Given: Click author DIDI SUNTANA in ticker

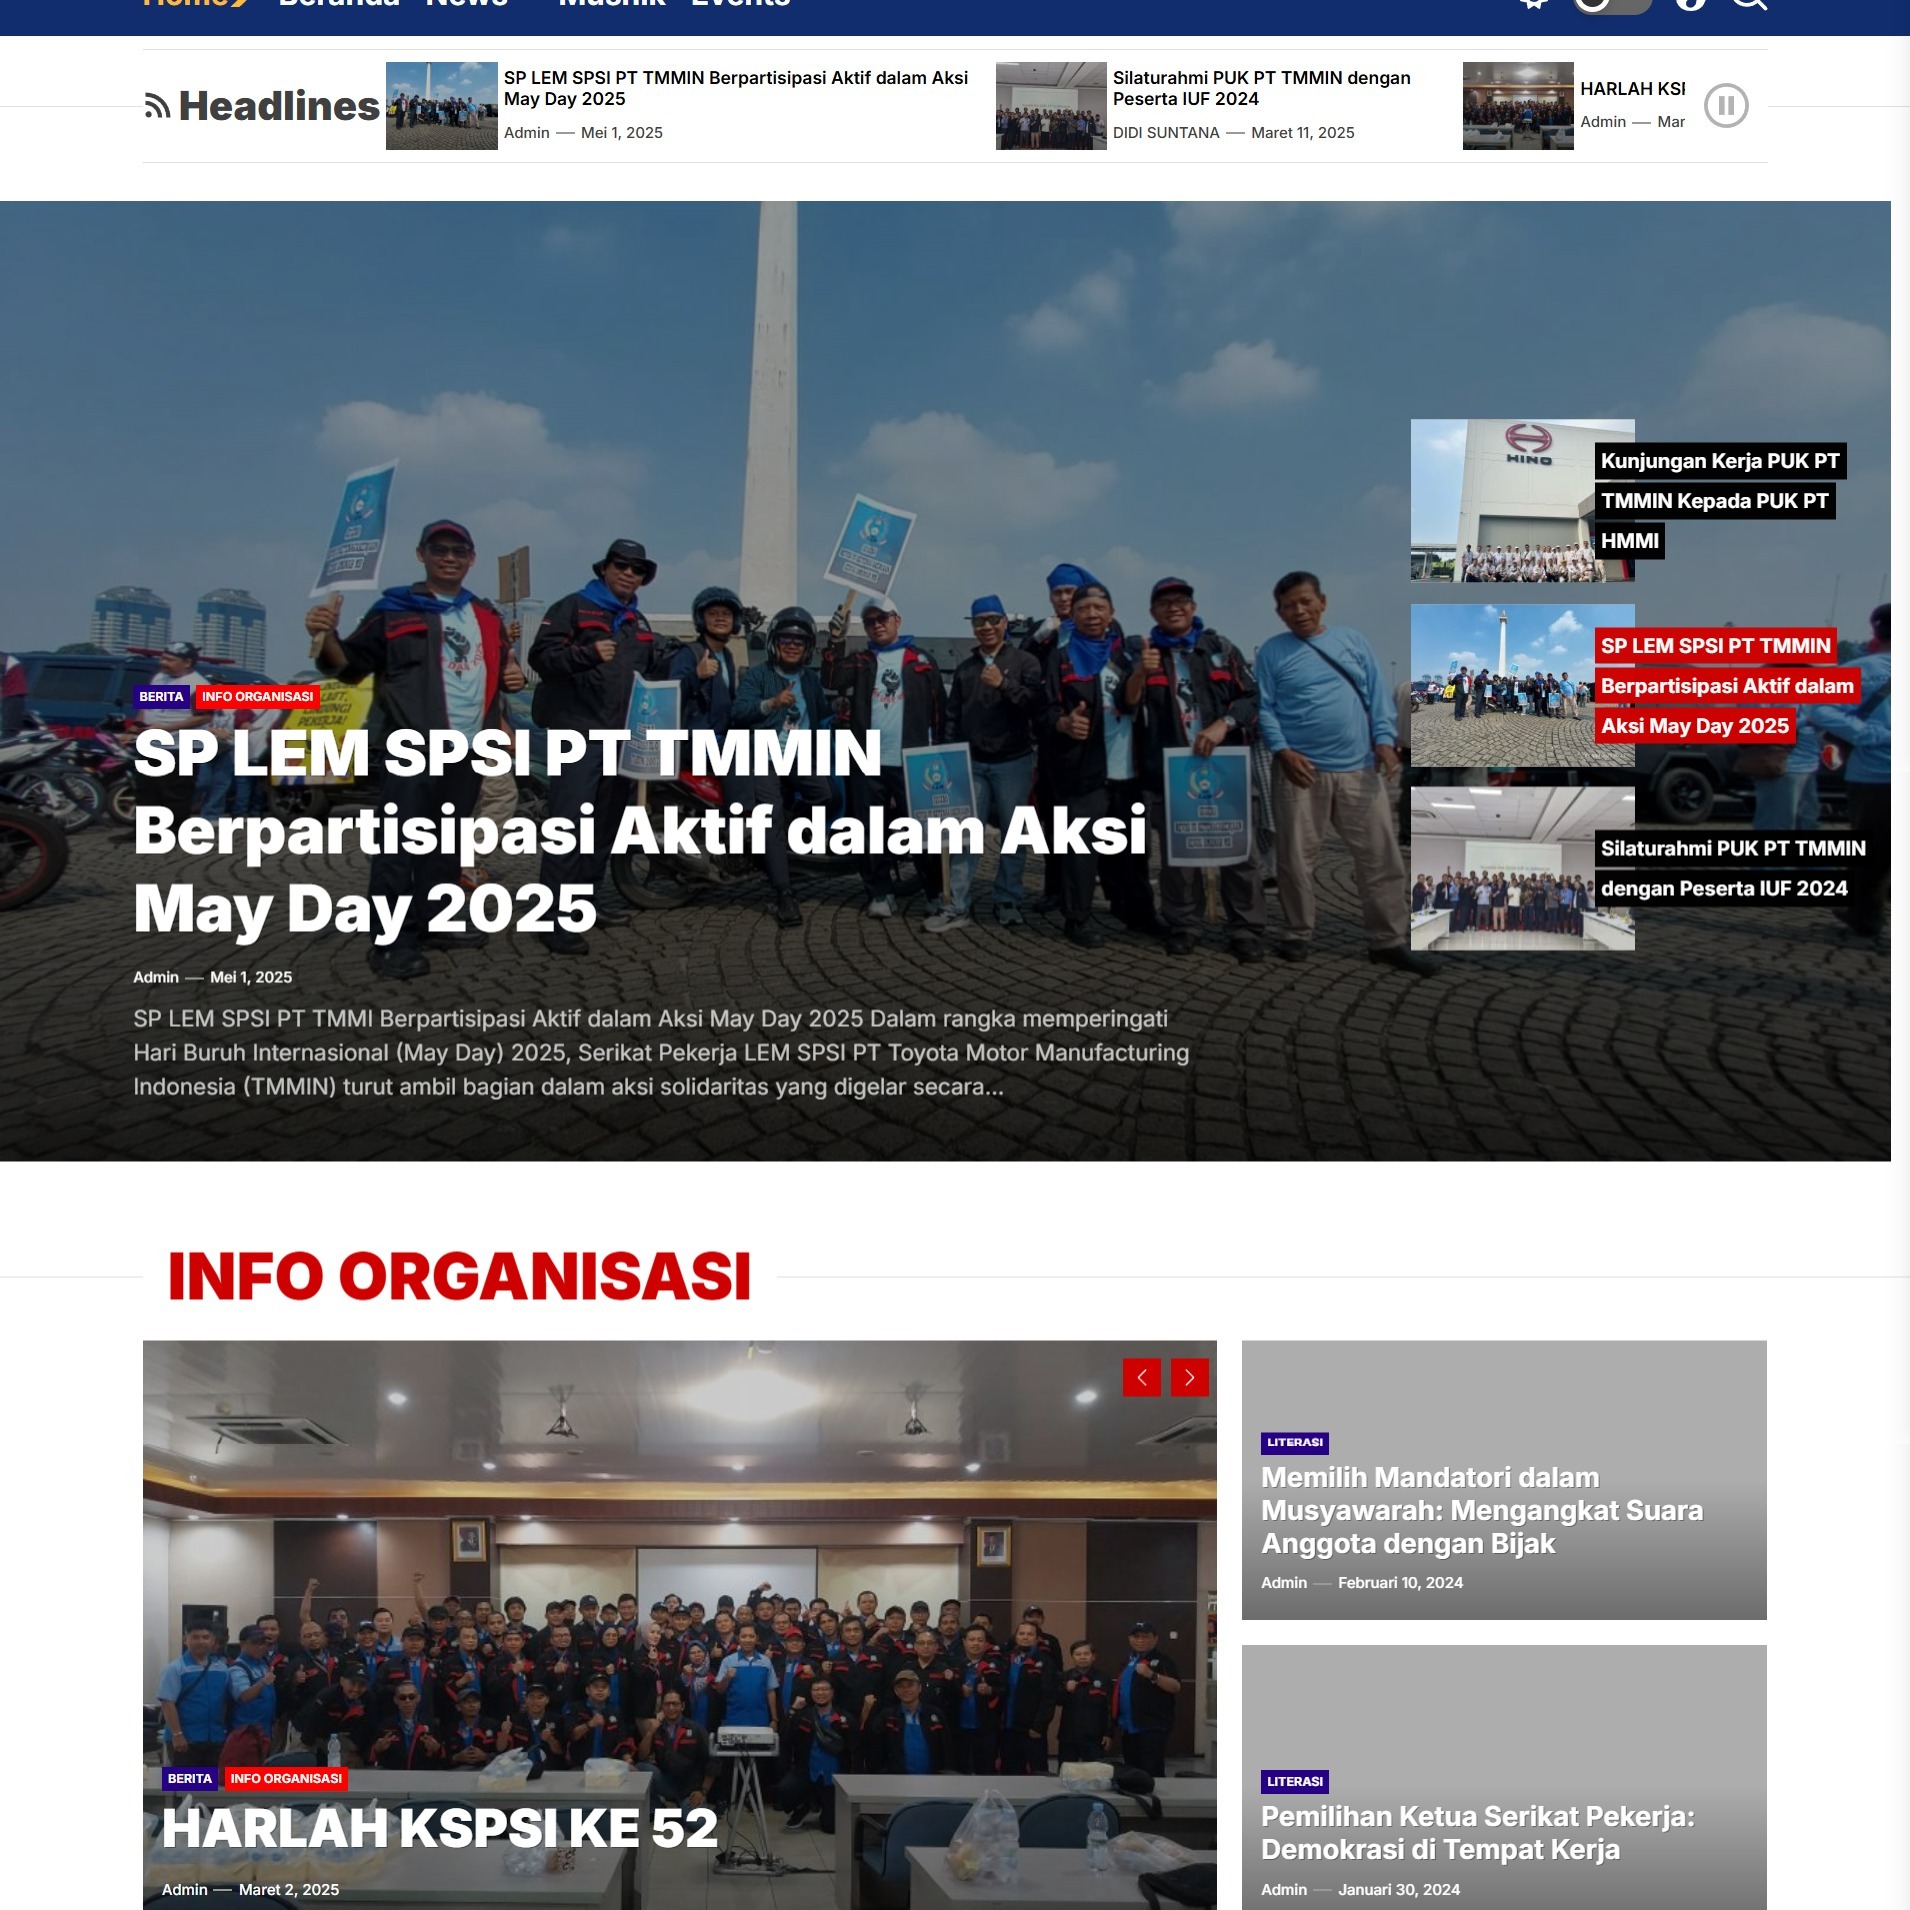Looking at the screenshot, I should tap(1166, 133).
